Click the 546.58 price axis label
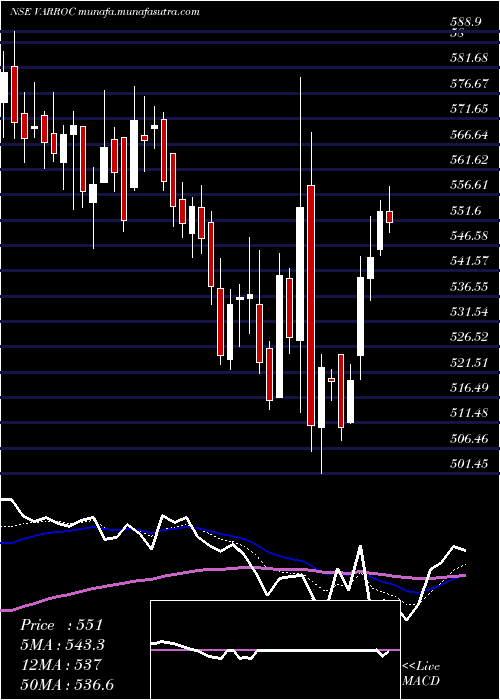This screenshot has width=500, height=700. [x=469, y=235]
